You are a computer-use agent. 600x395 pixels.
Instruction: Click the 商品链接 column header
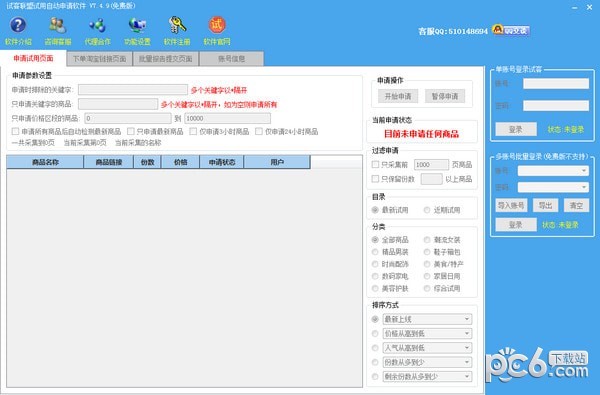[109, 162]
